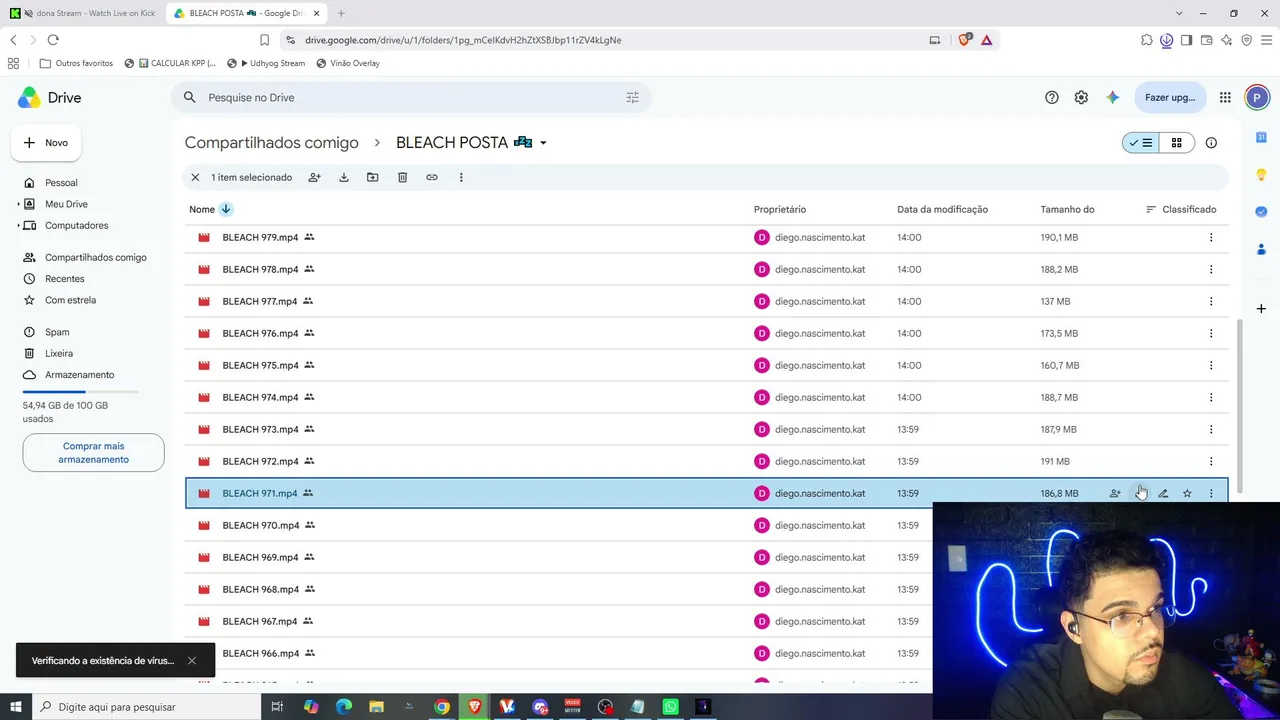Launch the Gemini sparkle assistant
Viewport: 1280px width, 720px height.
coord(1112,98)
